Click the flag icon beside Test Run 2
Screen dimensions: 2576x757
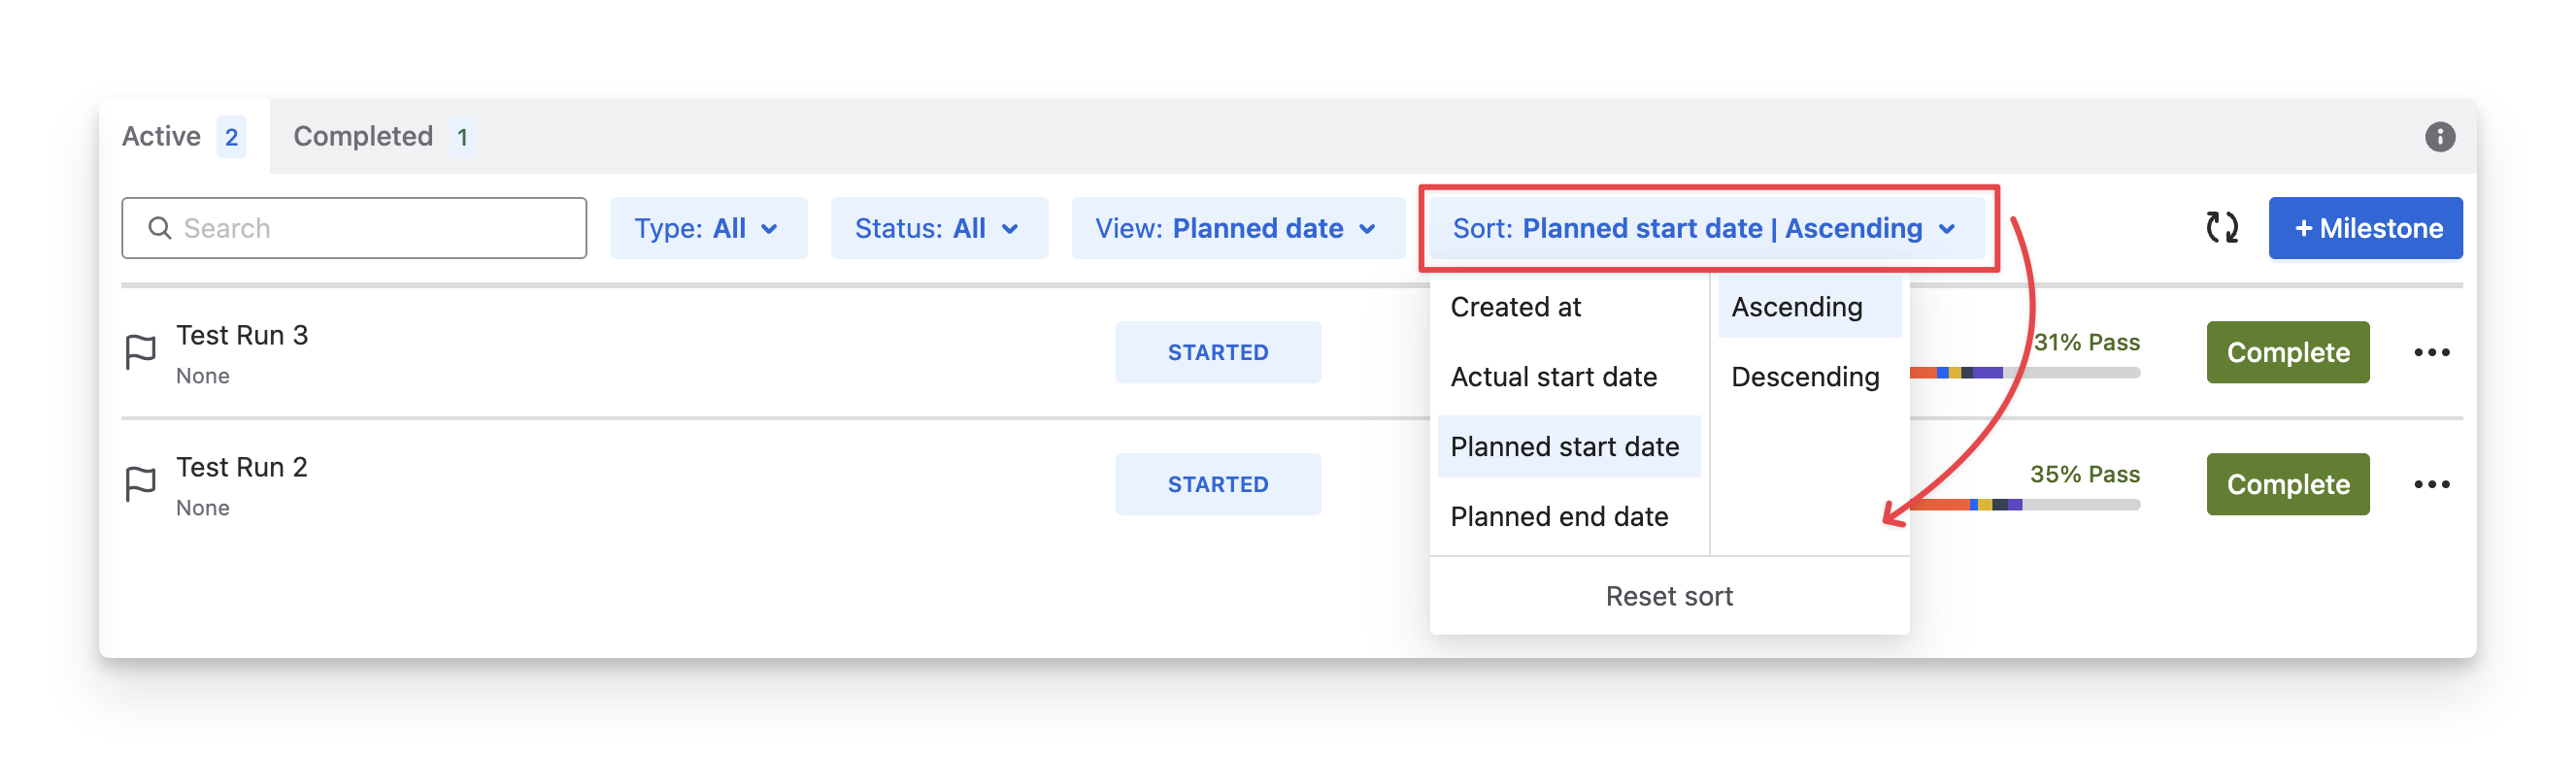pyautogui.click(x=140, y=484)
